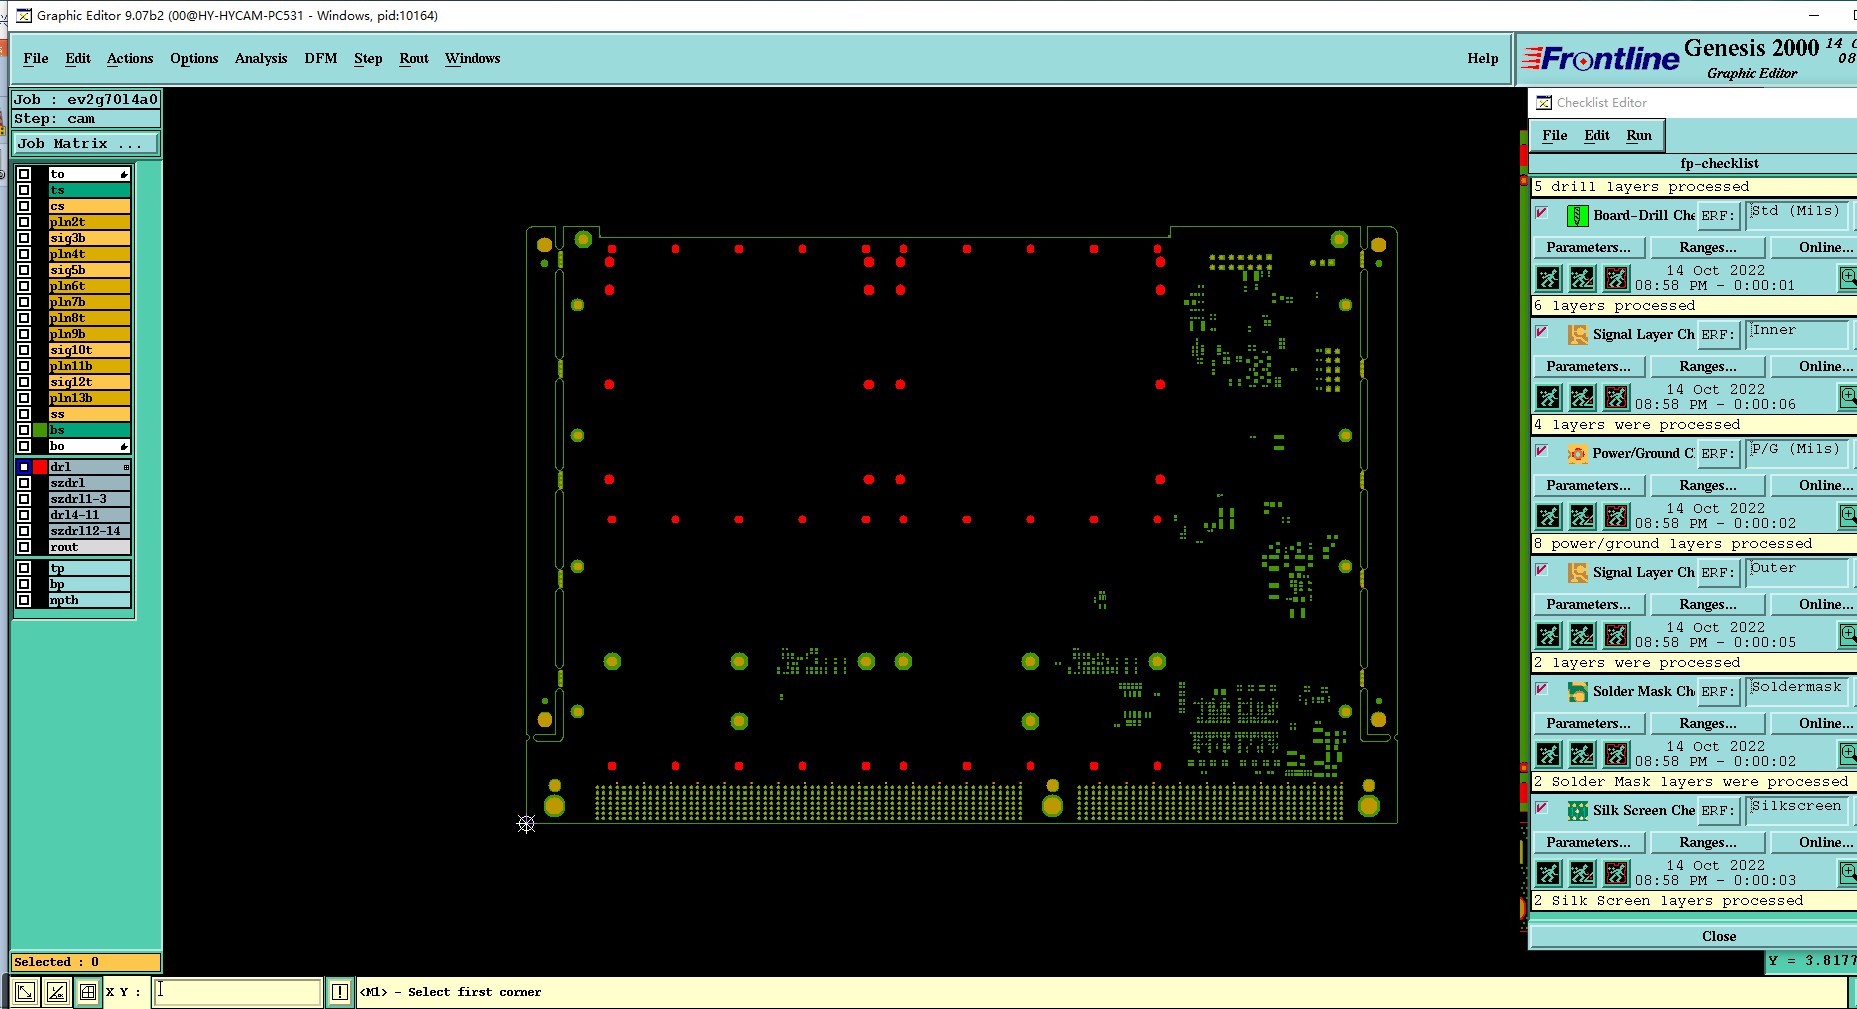Uncheck the Board-Drill Check checkbox
The image size is (1857, 1009).
[1541, 213]
